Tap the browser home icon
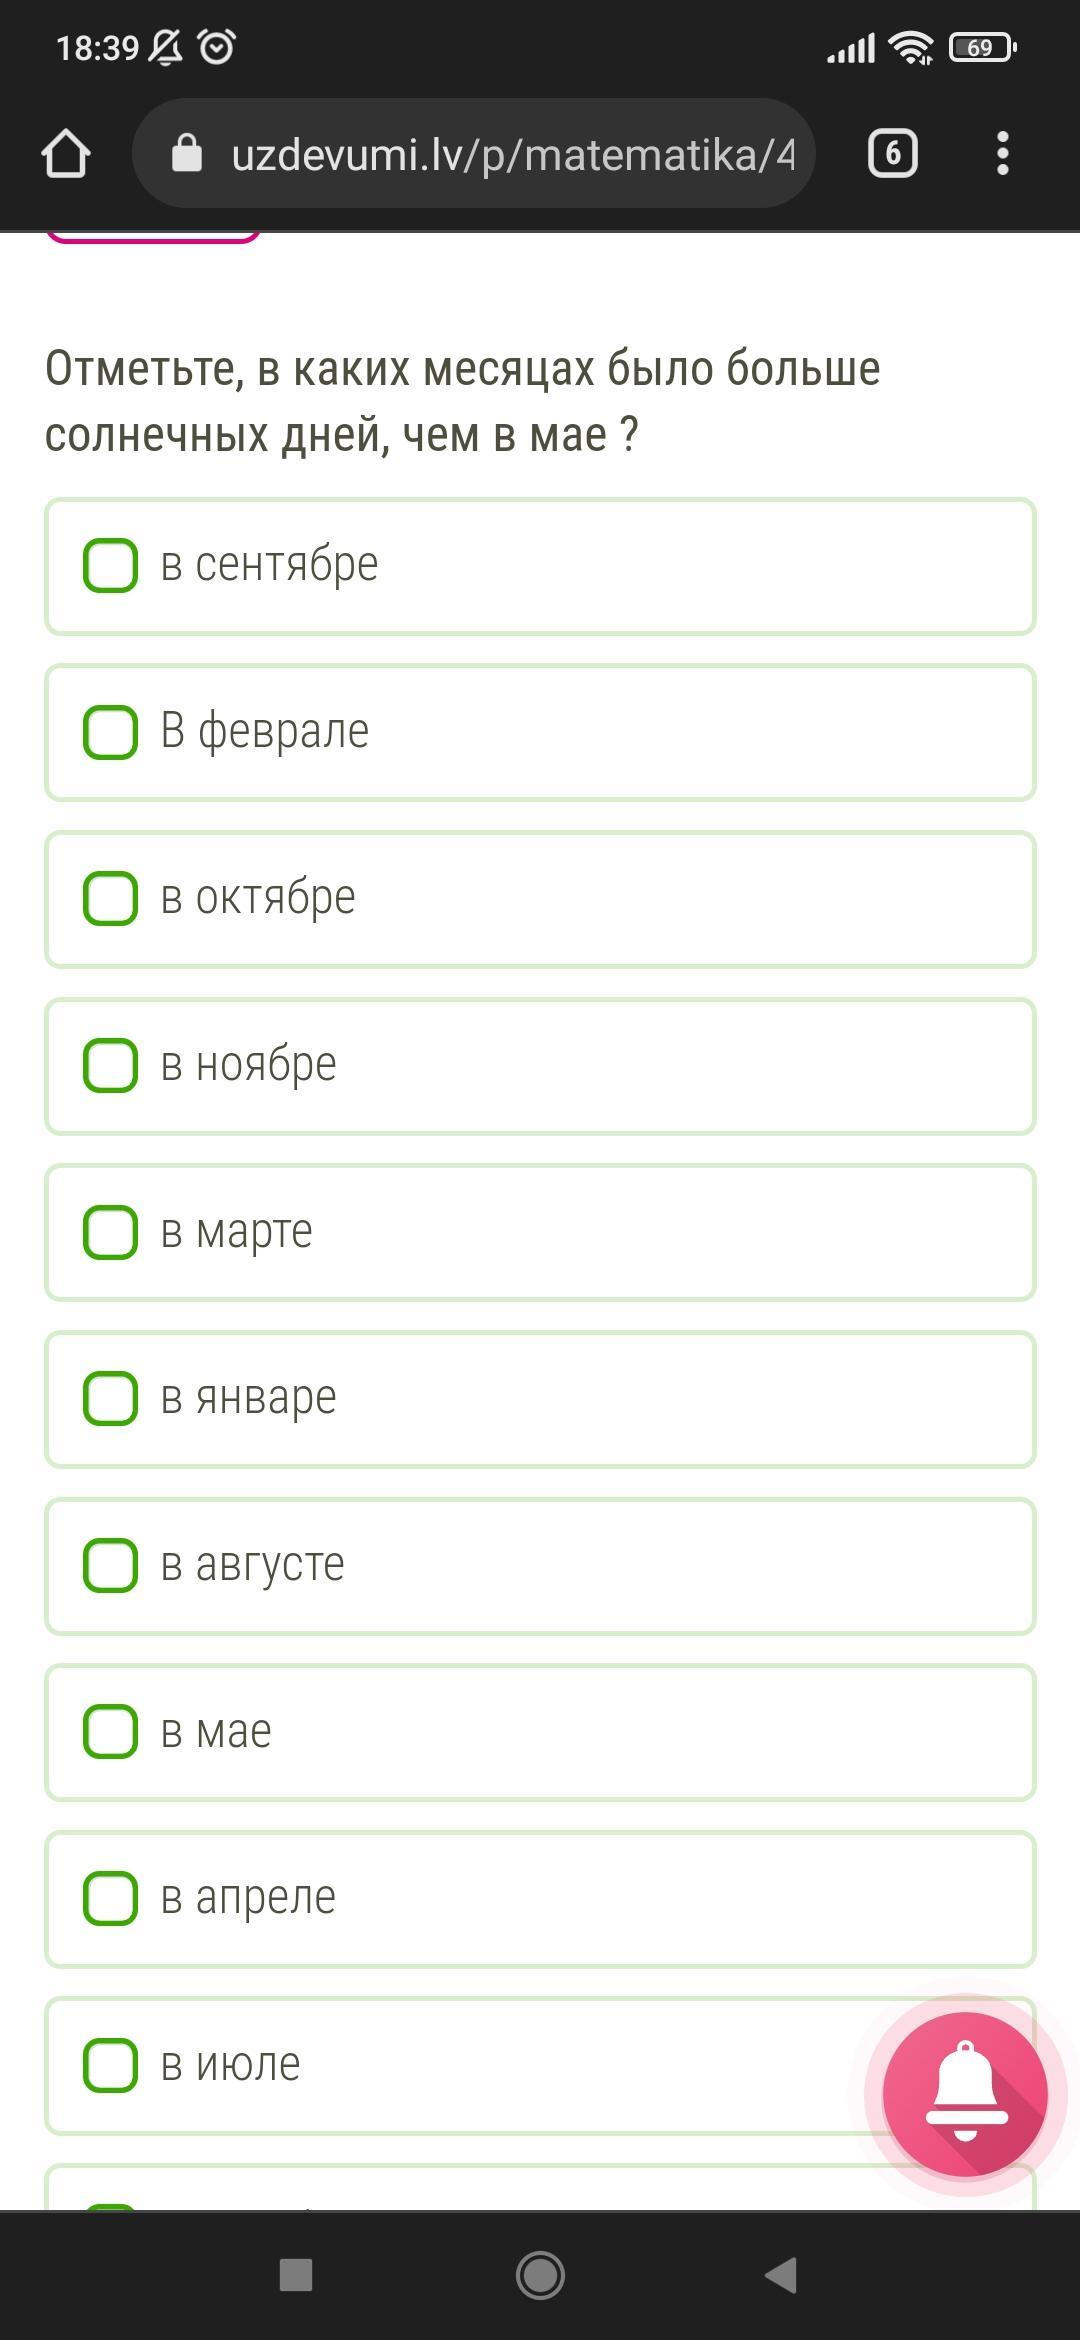This screenshot has height=2340, width=1080. pos(66,154)
